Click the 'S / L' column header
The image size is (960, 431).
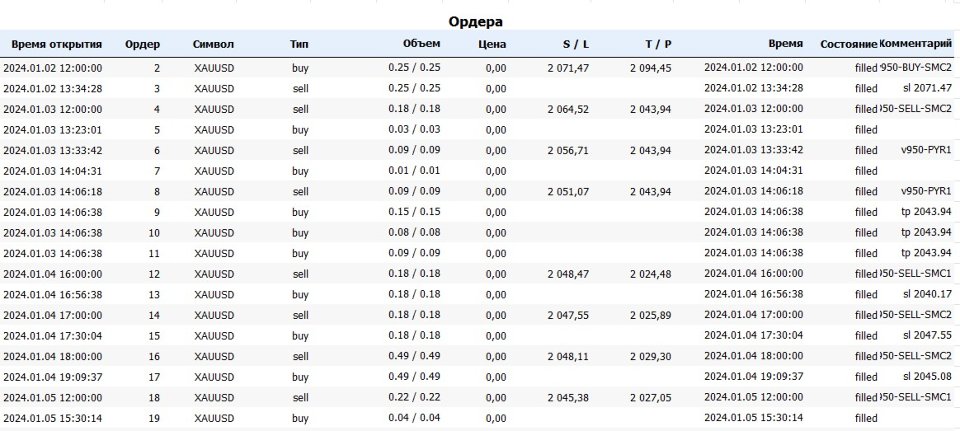click(x=576, y=45)
